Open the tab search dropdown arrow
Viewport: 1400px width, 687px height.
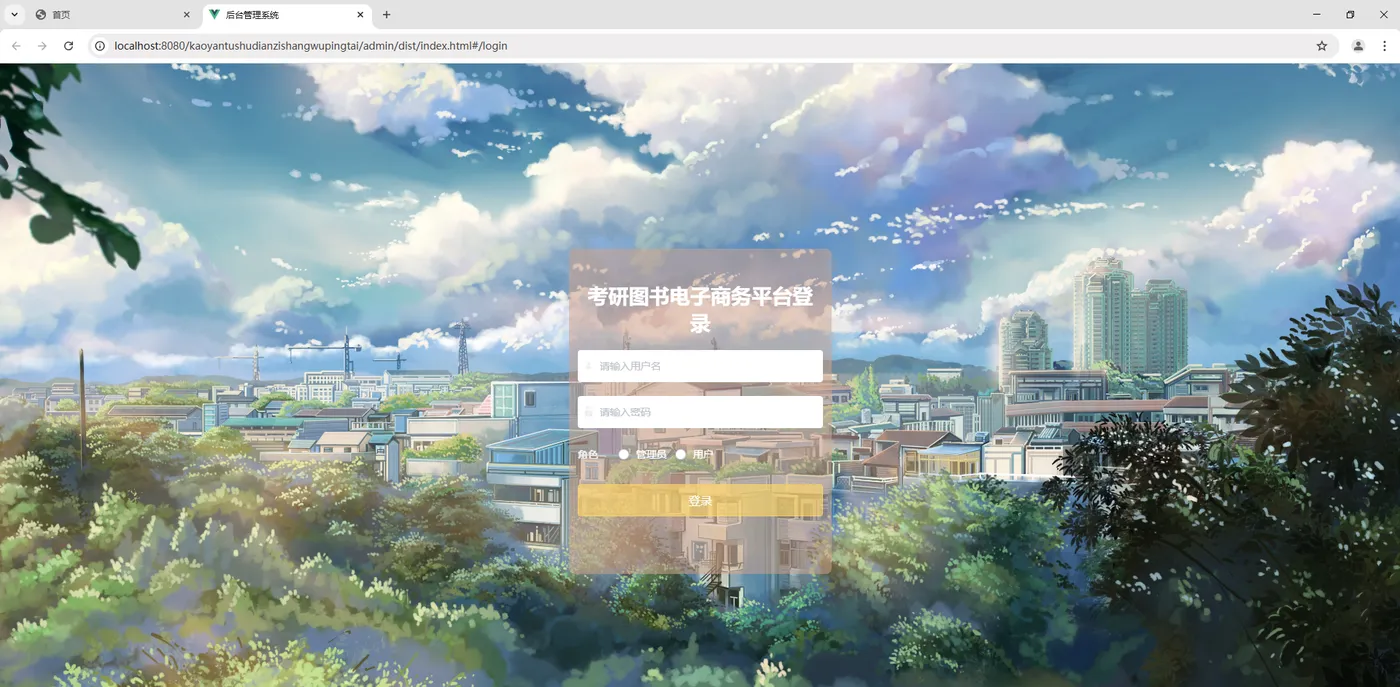(14, 15)
